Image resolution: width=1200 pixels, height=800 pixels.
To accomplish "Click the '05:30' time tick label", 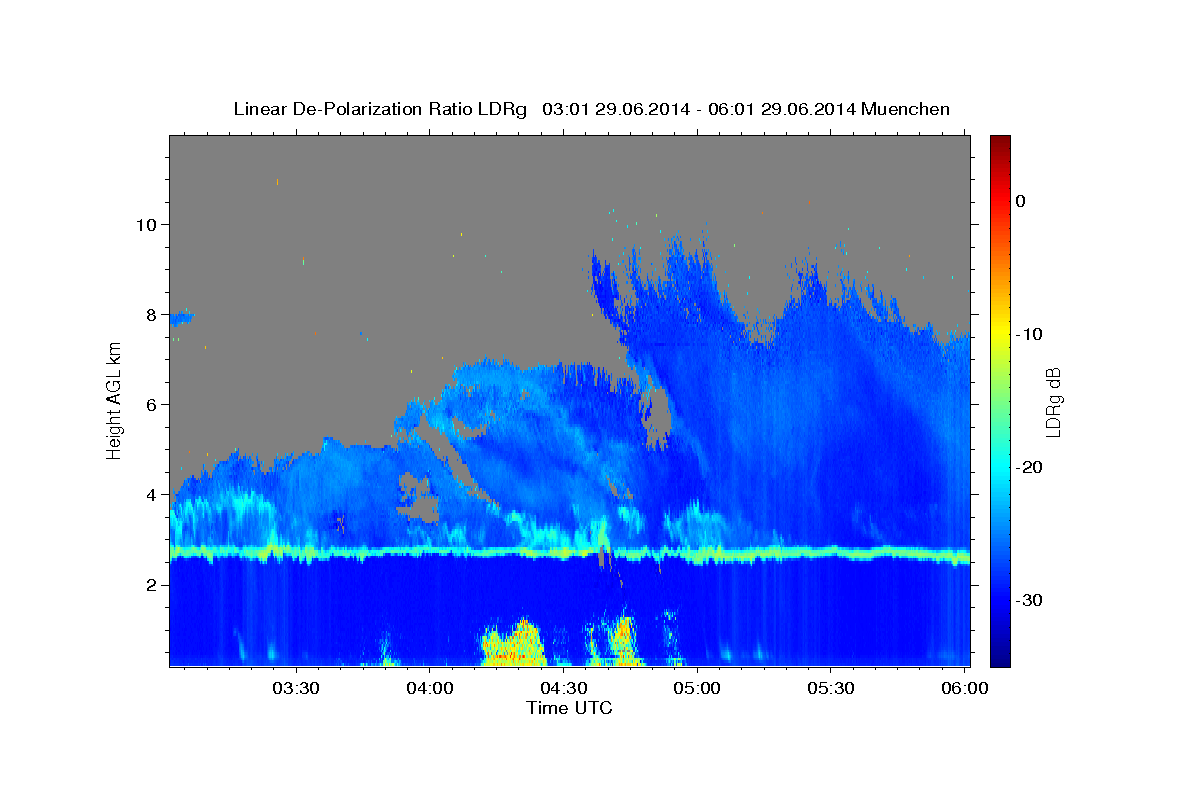I will click(x=830, y=689).
